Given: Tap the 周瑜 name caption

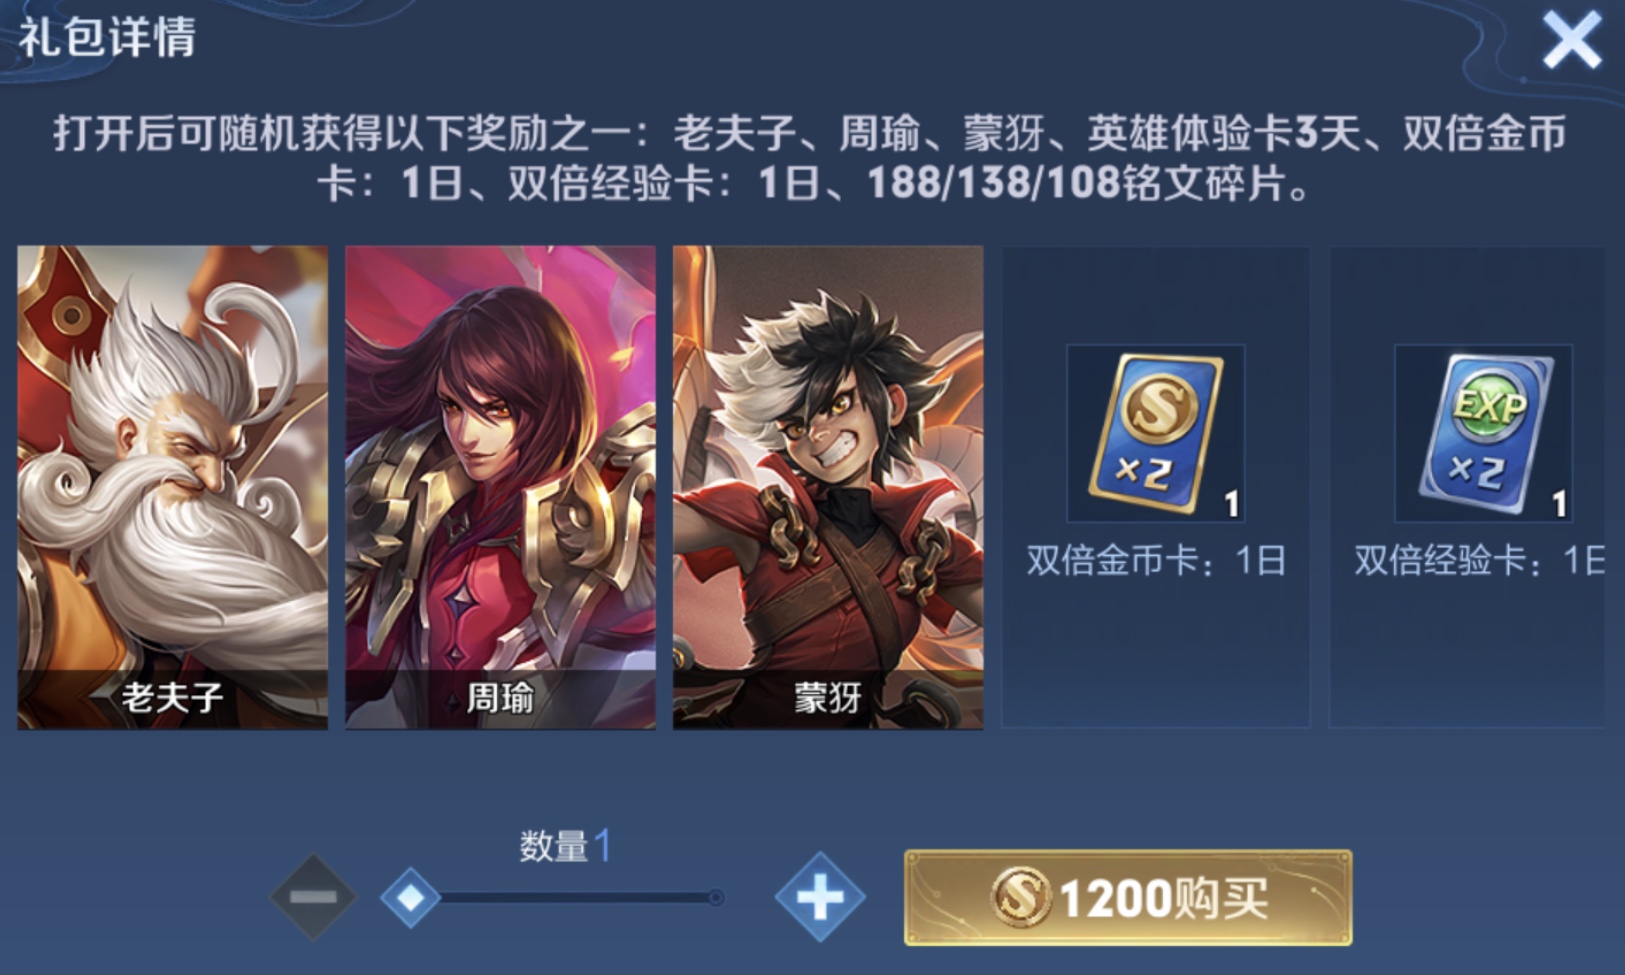Looking at the screenshot, I should [x=500, y=697].
